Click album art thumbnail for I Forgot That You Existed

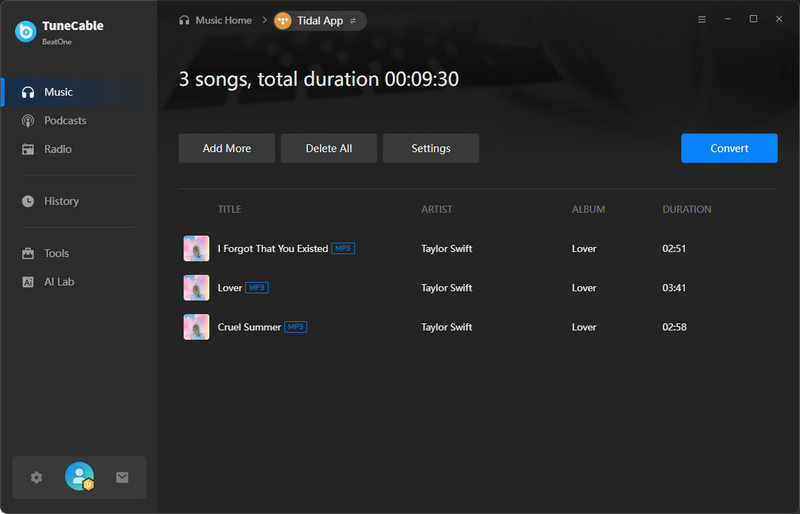[x=196, y=249]
